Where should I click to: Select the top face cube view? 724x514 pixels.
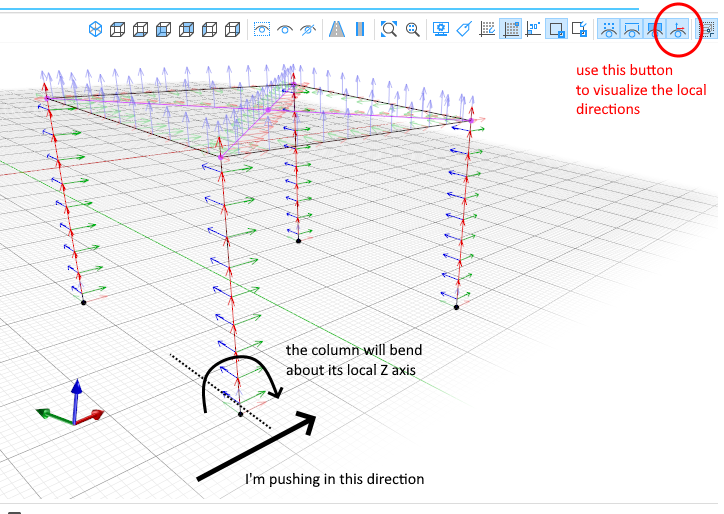pyautogui.click(x=117, y=30)
